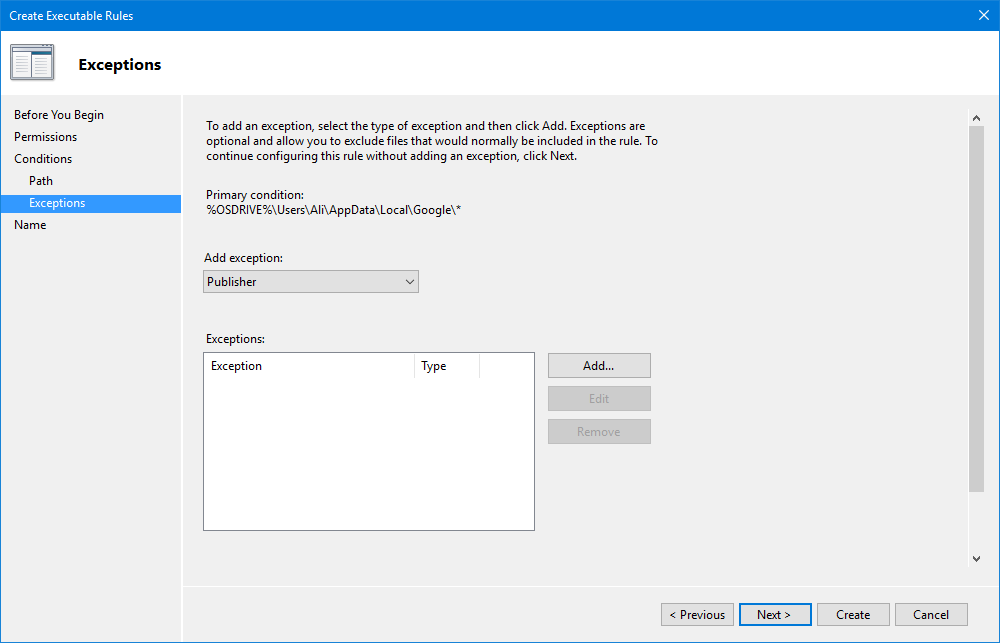Close the Create Executable Rules dialog

(982, 15)
